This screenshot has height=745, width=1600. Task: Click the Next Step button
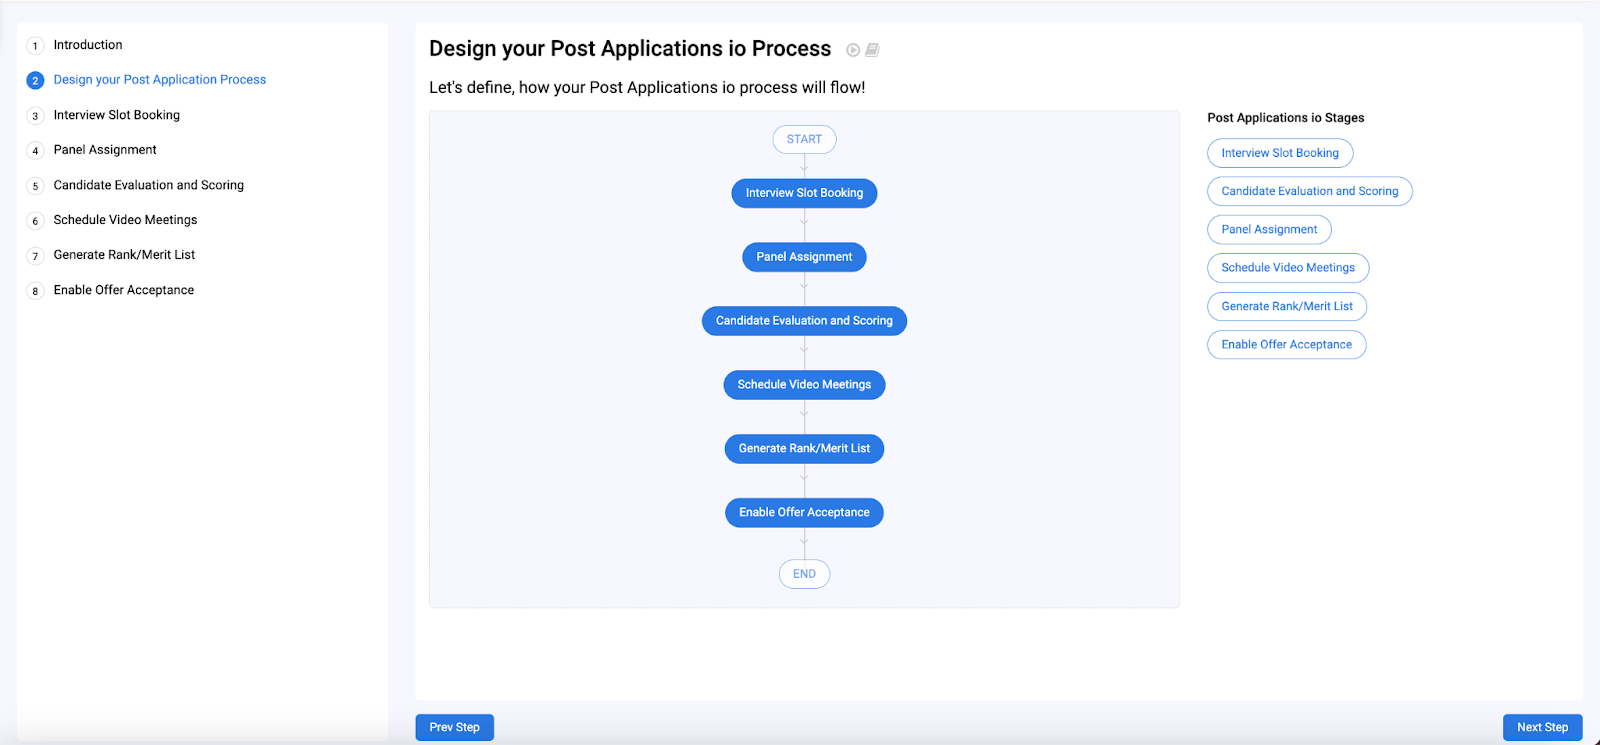point(1541,727)
